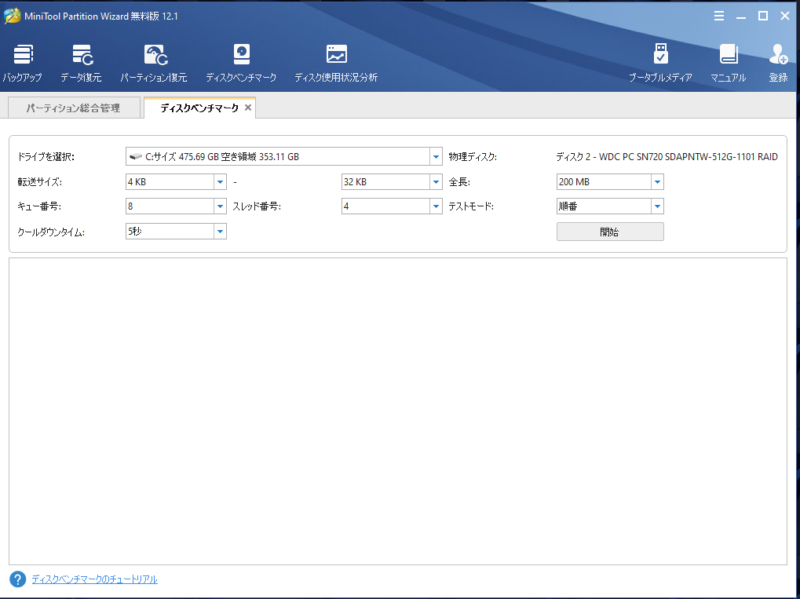Viewport: 800px width, 599px height.
Task: Open the キュー番号 dropdown showing 8
Action: click(220, 206)
